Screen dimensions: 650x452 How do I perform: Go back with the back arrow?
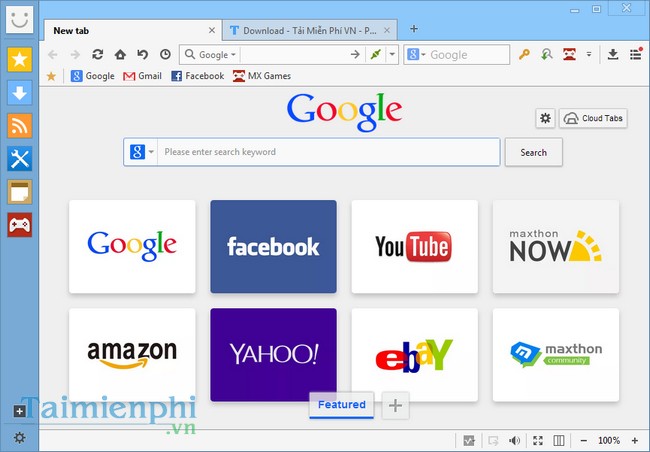(53, 54)
